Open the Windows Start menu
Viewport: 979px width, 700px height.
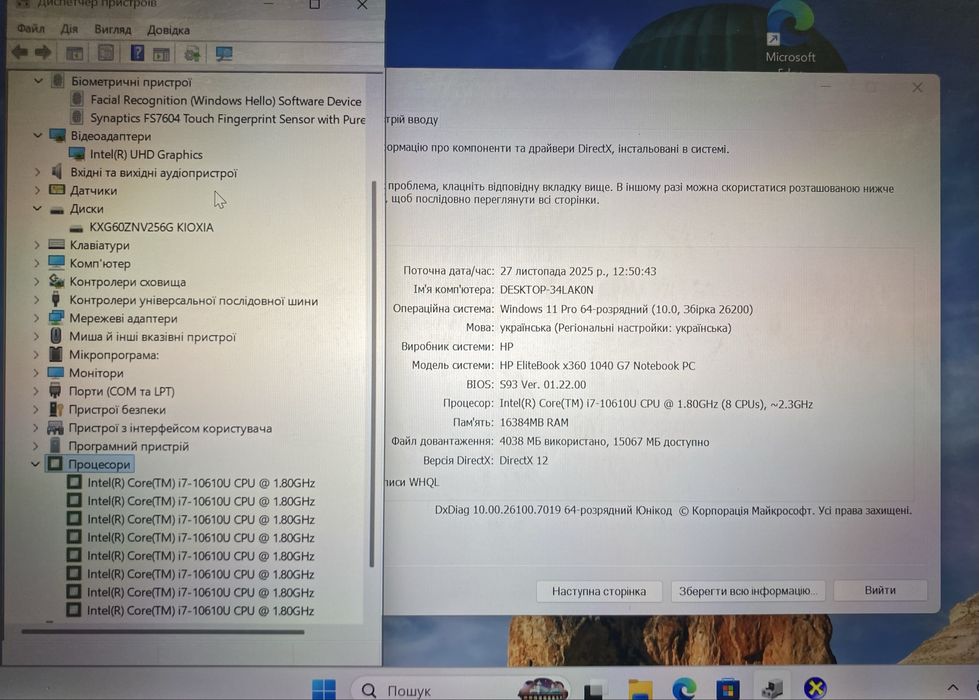coord(323,689)
